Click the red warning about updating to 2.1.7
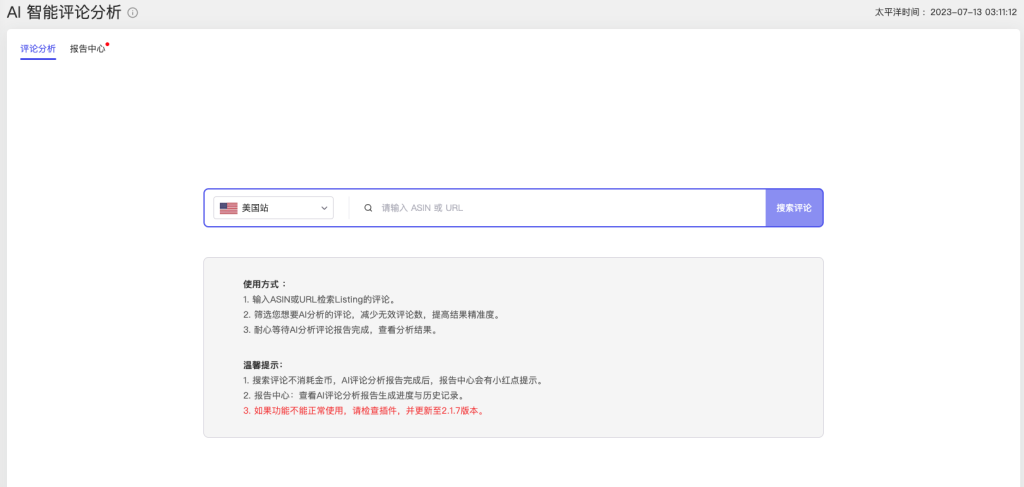 point(364,411)
